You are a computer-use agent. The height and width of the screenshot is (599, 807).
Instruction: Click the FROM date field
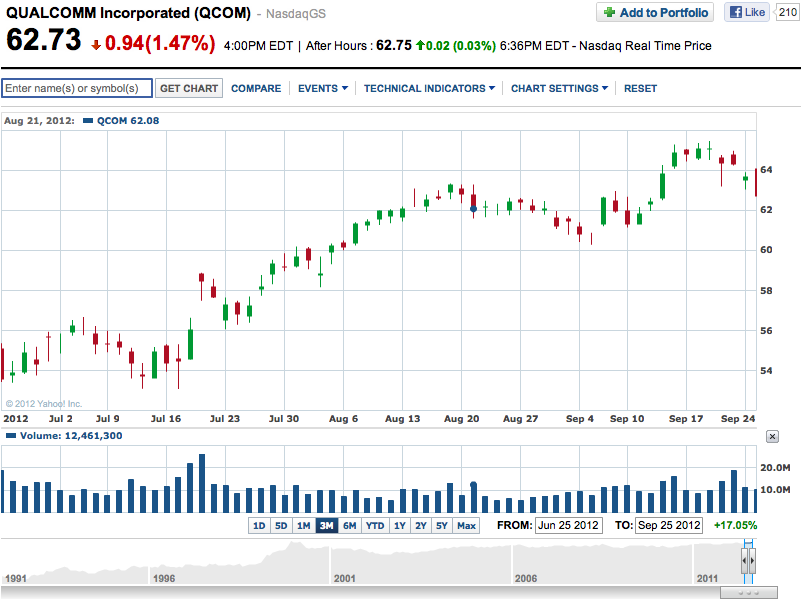pyautogui.click(x=569, y=525)
